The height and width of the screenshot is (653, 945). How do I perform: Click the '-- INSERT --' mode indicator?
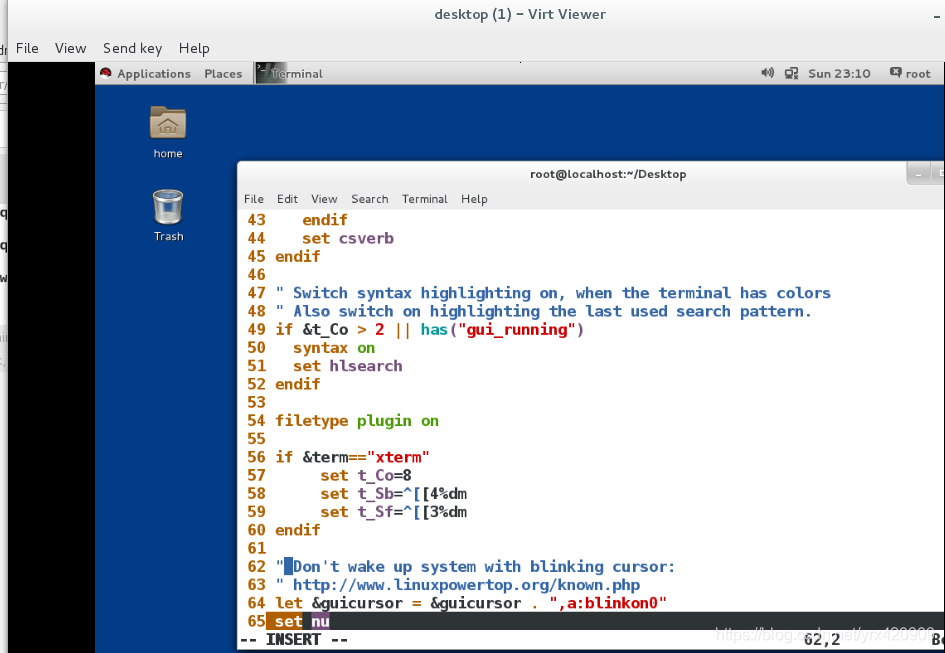pyautogui.click(x=294, y=639)
